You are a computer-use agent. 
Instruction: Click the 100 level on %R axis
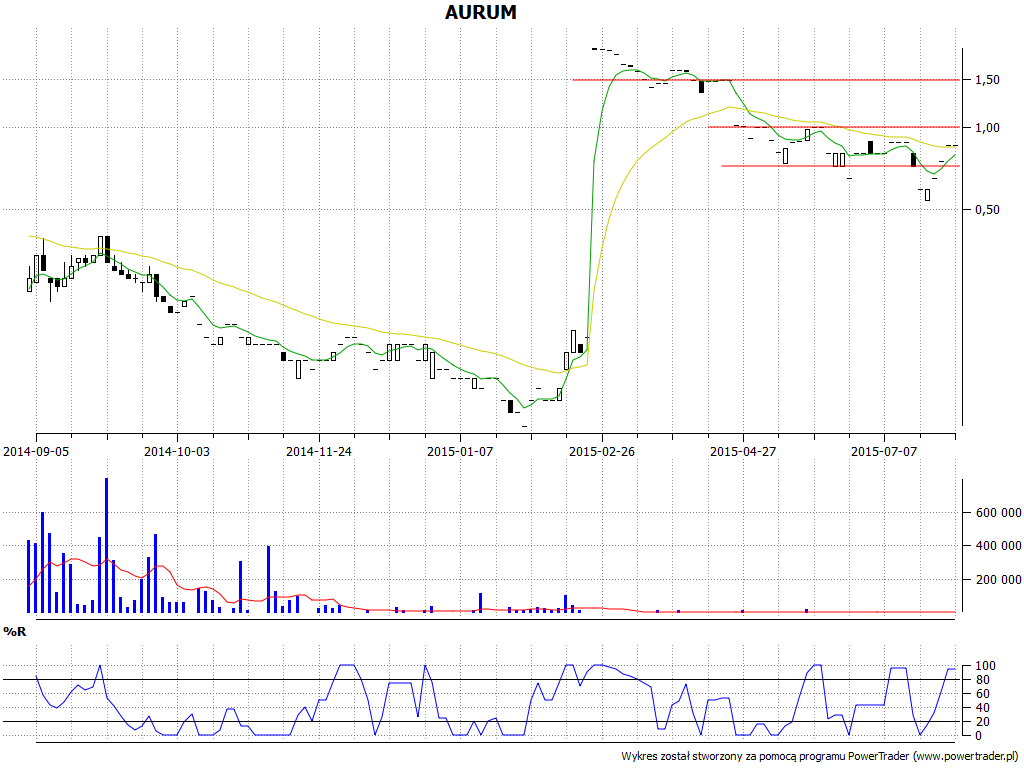click(984, 666)
